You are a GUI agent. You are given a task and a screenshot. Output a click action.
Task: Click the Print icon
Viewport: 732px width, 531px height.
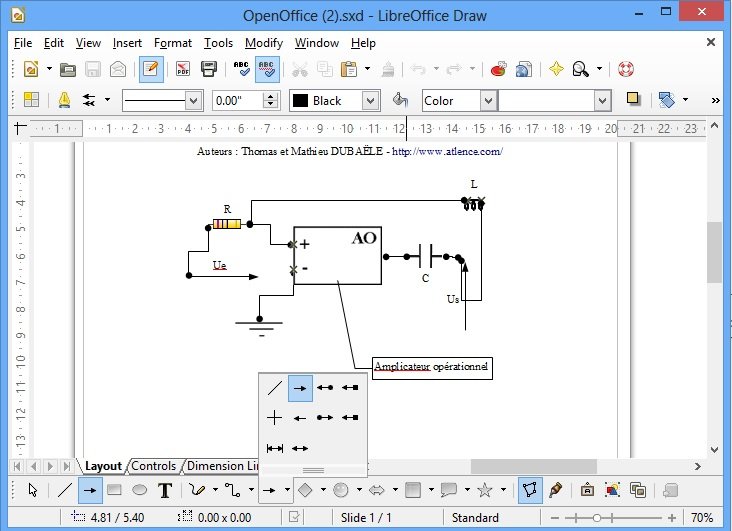tap(209, 69)
